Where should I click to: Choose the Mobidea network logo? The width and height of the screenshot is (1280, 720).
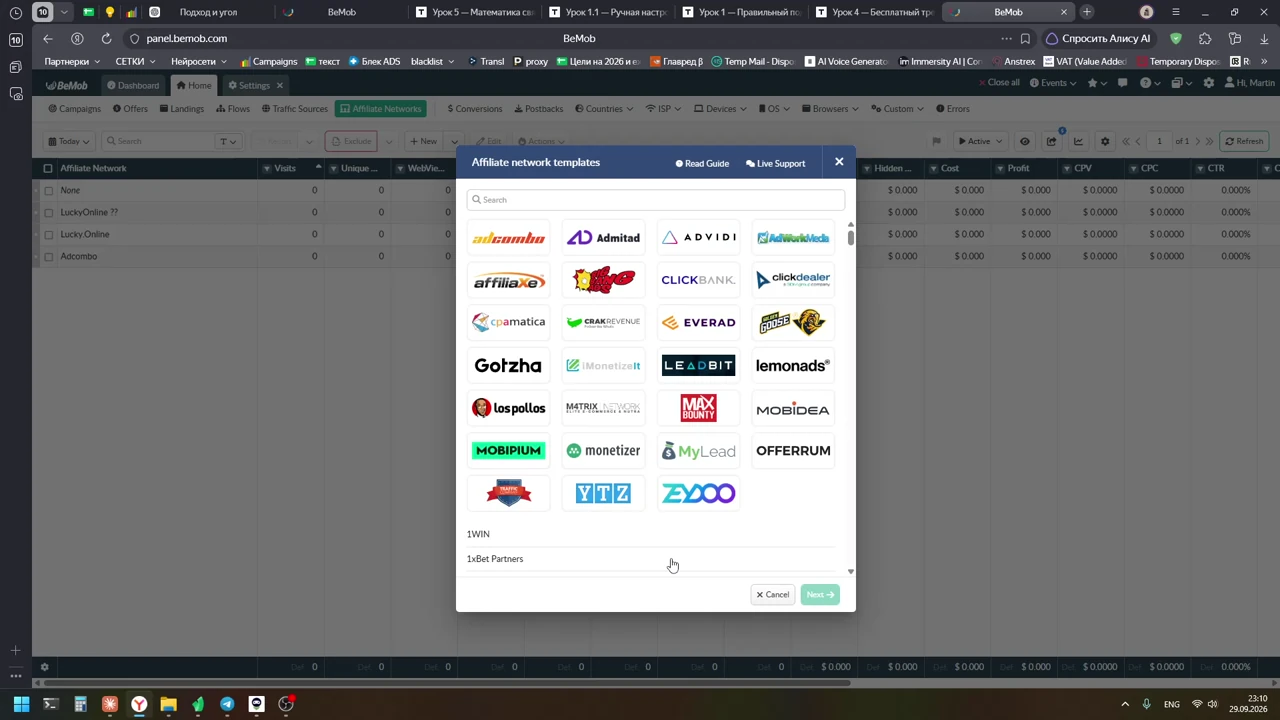[793, 408]
